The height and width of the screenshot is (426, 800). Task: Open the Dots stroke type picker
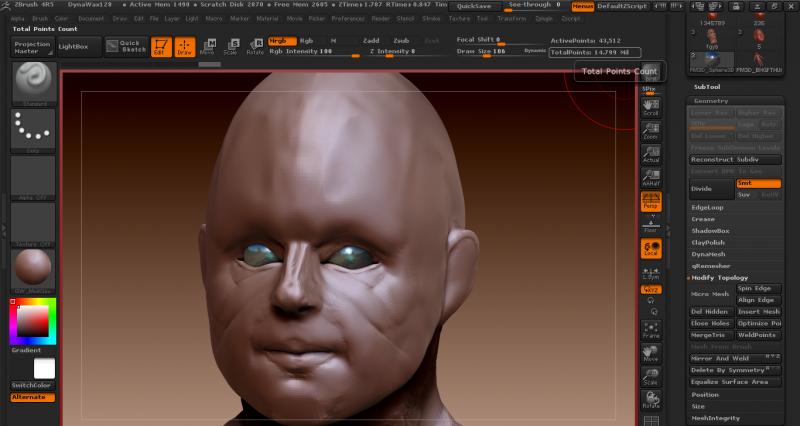point(33,131)
